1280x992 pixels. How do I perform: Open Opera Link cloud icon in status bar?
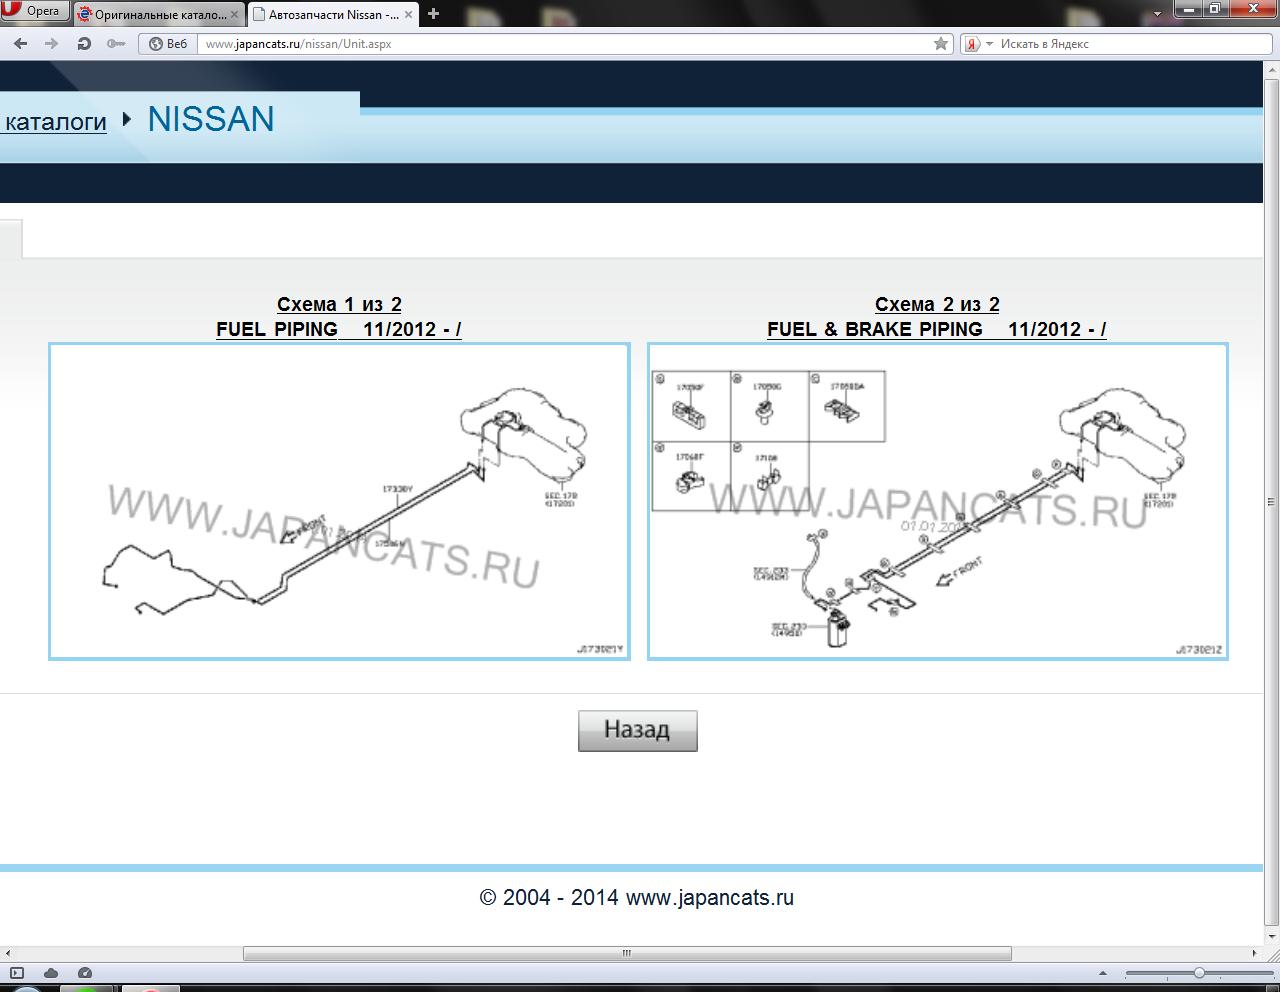click(51, 973)
